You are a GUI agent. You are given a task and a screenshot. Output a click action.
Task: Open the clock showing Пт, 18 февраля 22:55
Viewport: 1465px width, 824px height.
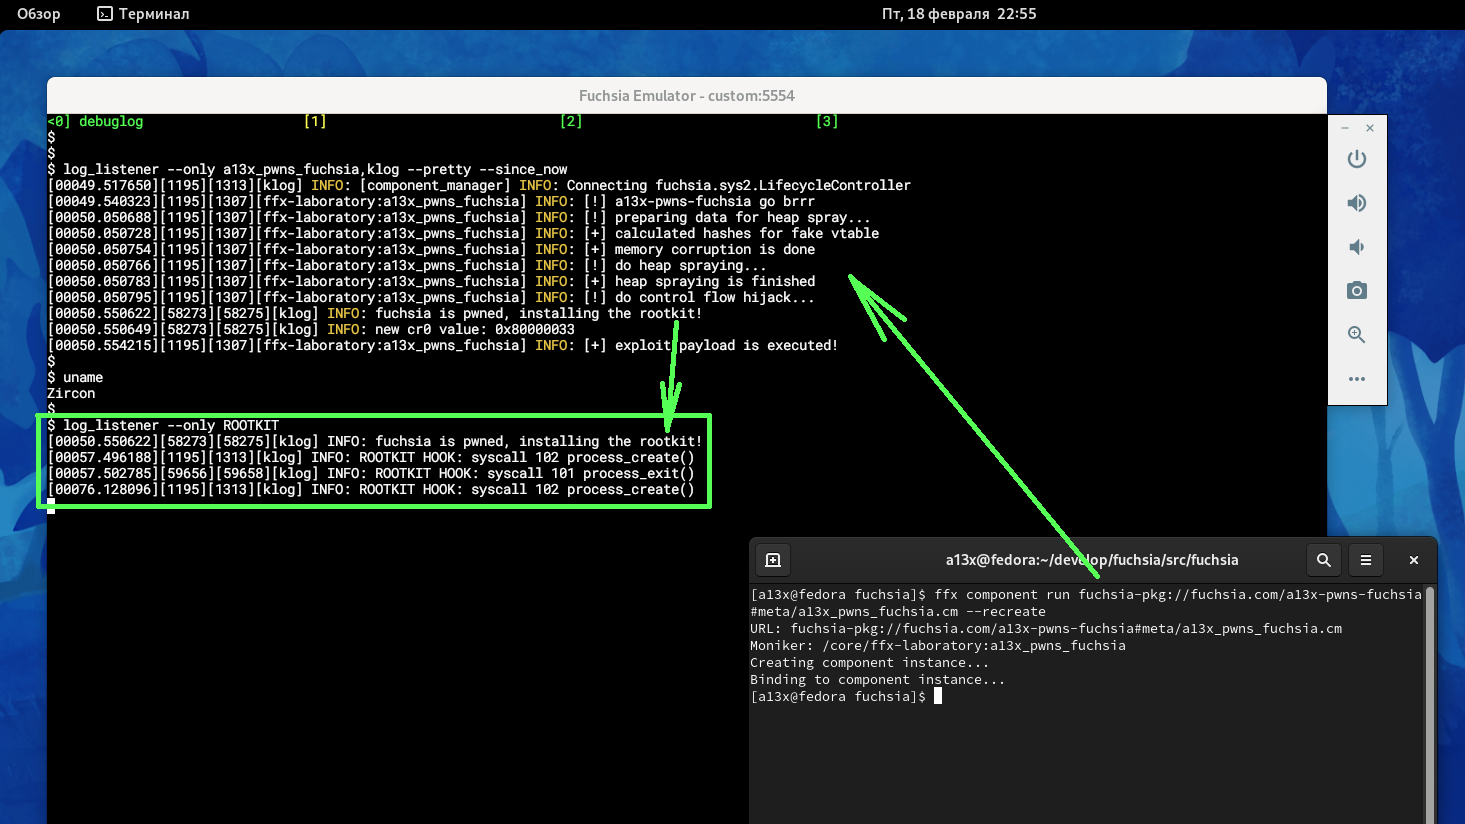(x=959, y=14)
